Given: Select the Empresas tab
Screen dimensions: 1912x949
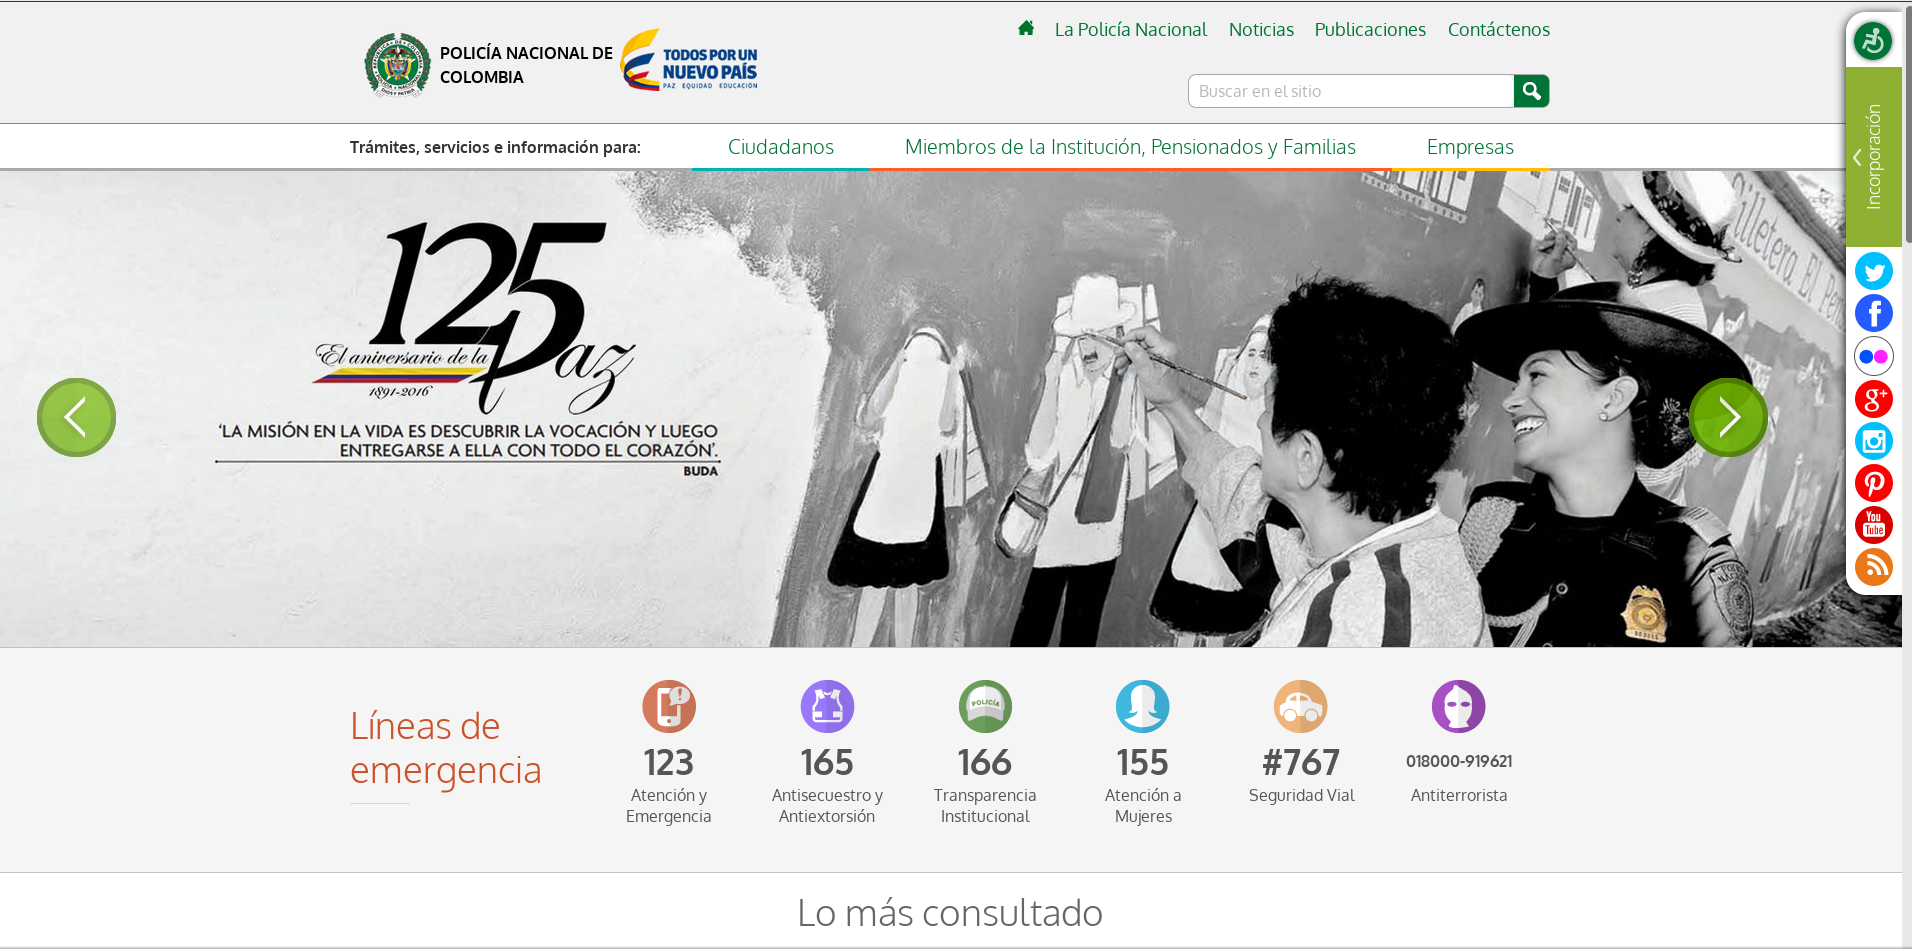Looking at the screenshot, I should click(1470, 146).
